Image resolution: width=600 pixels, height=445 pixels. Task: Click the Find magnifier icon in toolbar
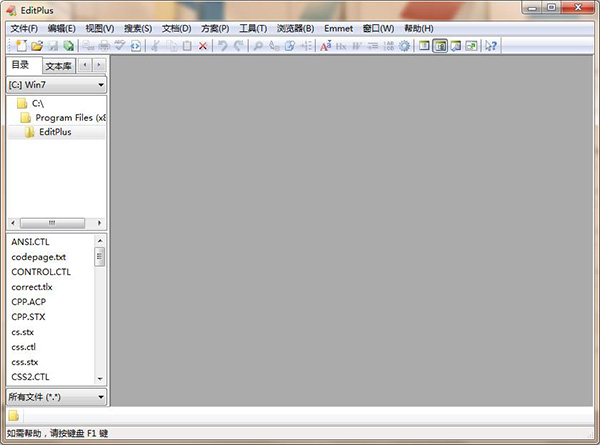point(258,46)
